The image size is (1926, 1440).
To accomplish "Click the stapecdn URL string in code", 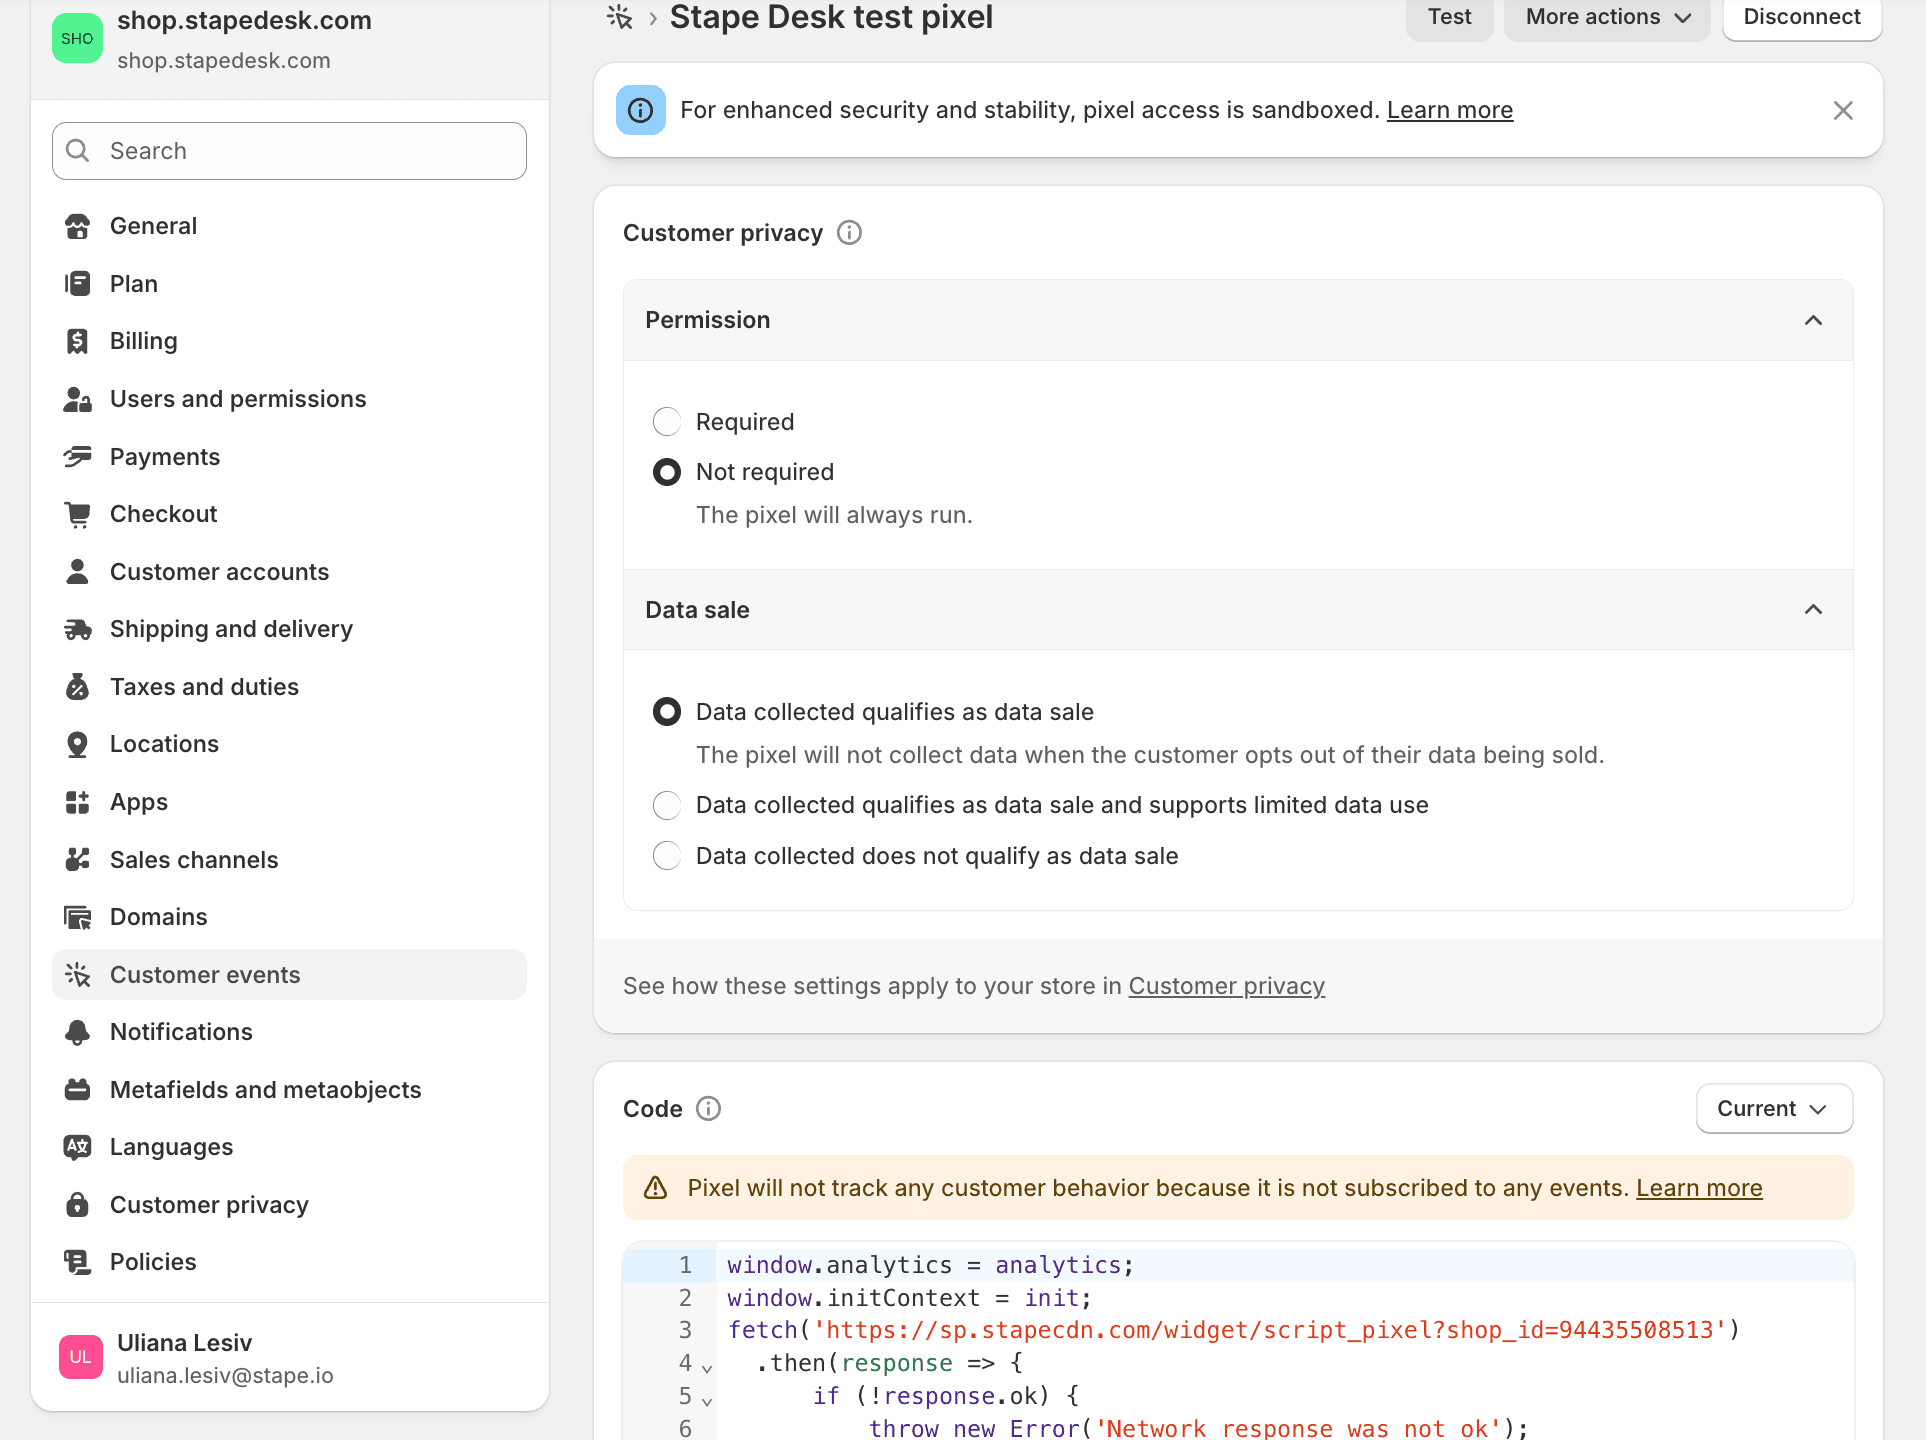I will (1271, 1330).
